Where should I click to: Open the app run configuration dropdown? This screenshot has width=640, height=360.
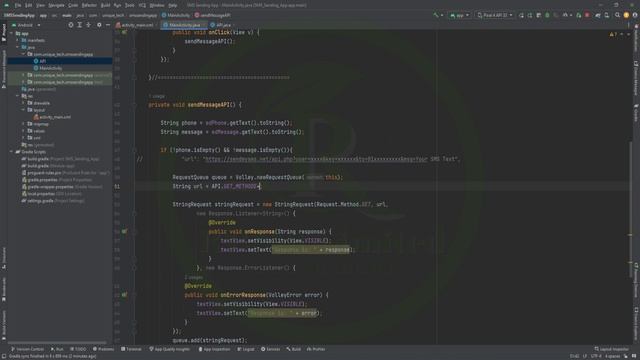click(459, 15)
